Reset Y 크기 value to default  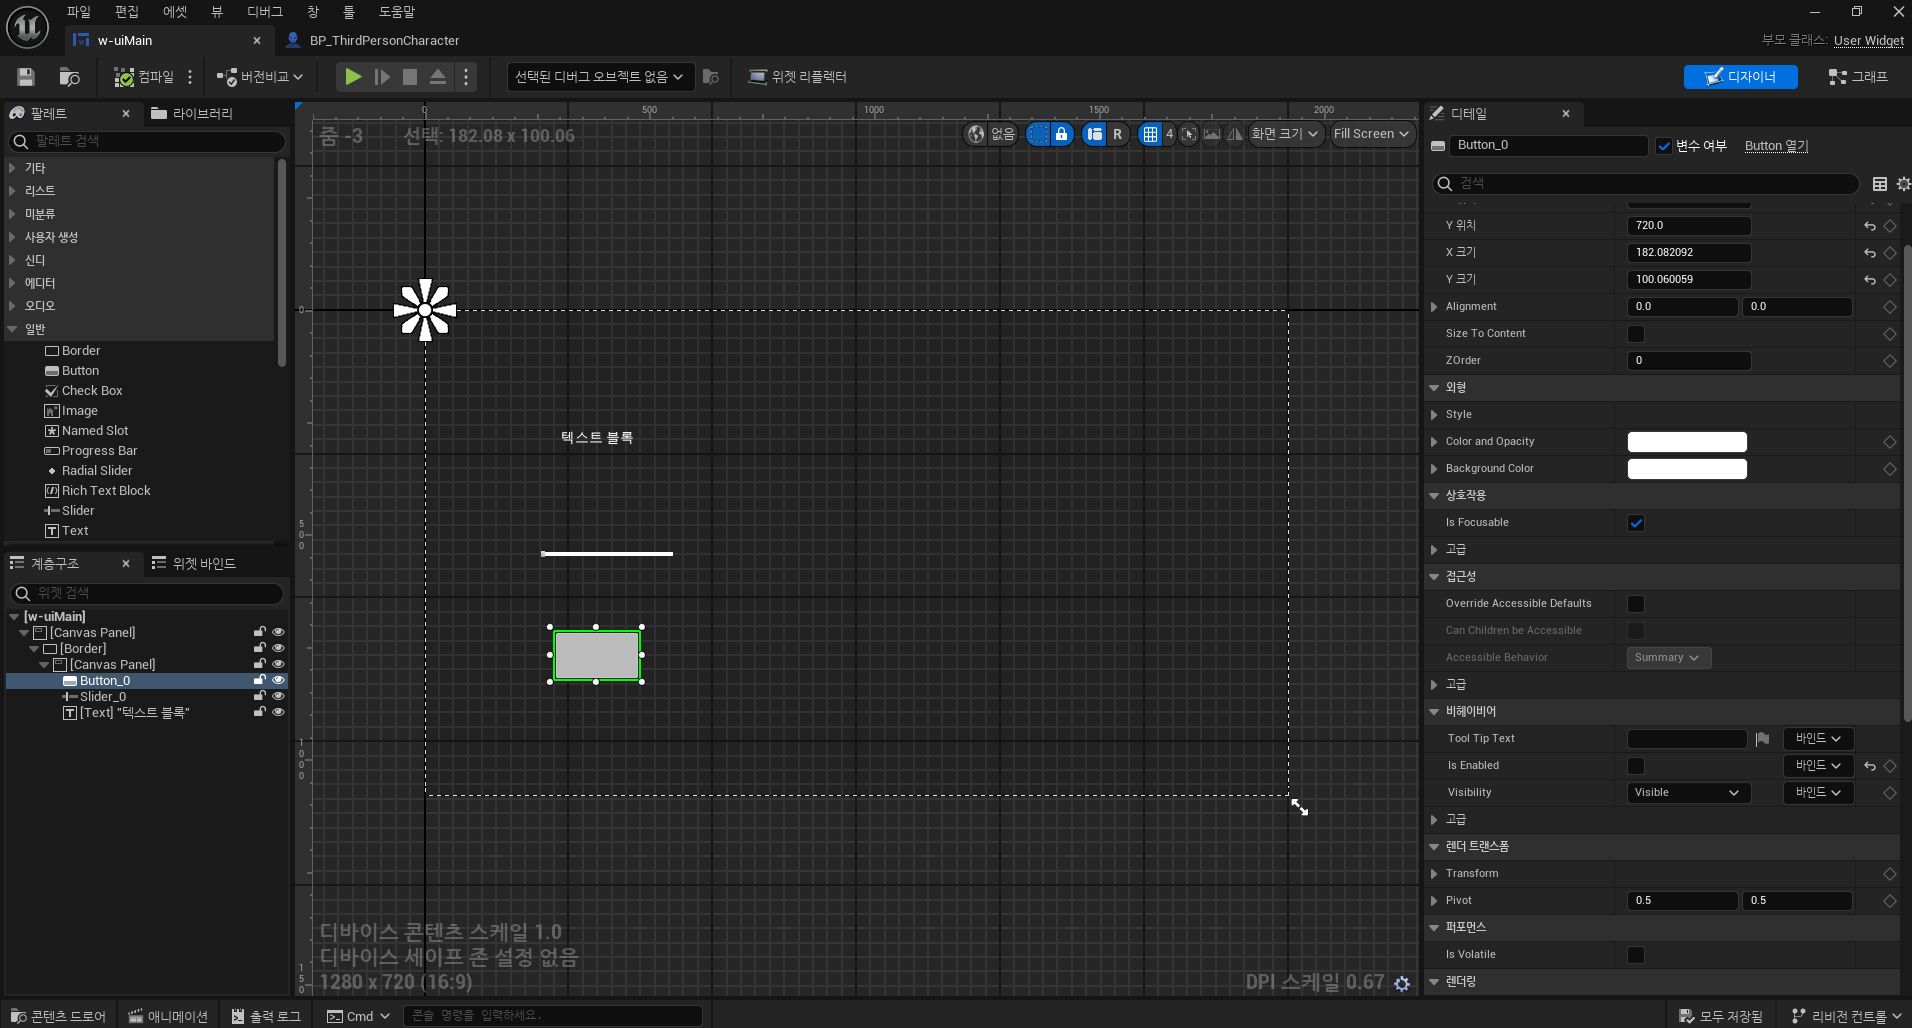click(1870, 280)
